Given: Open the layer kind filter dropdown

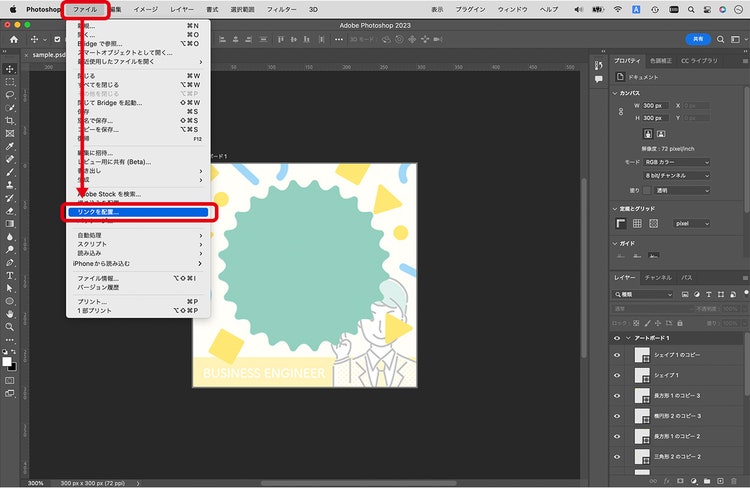Looking at the screenshot, I should [642, 295].
